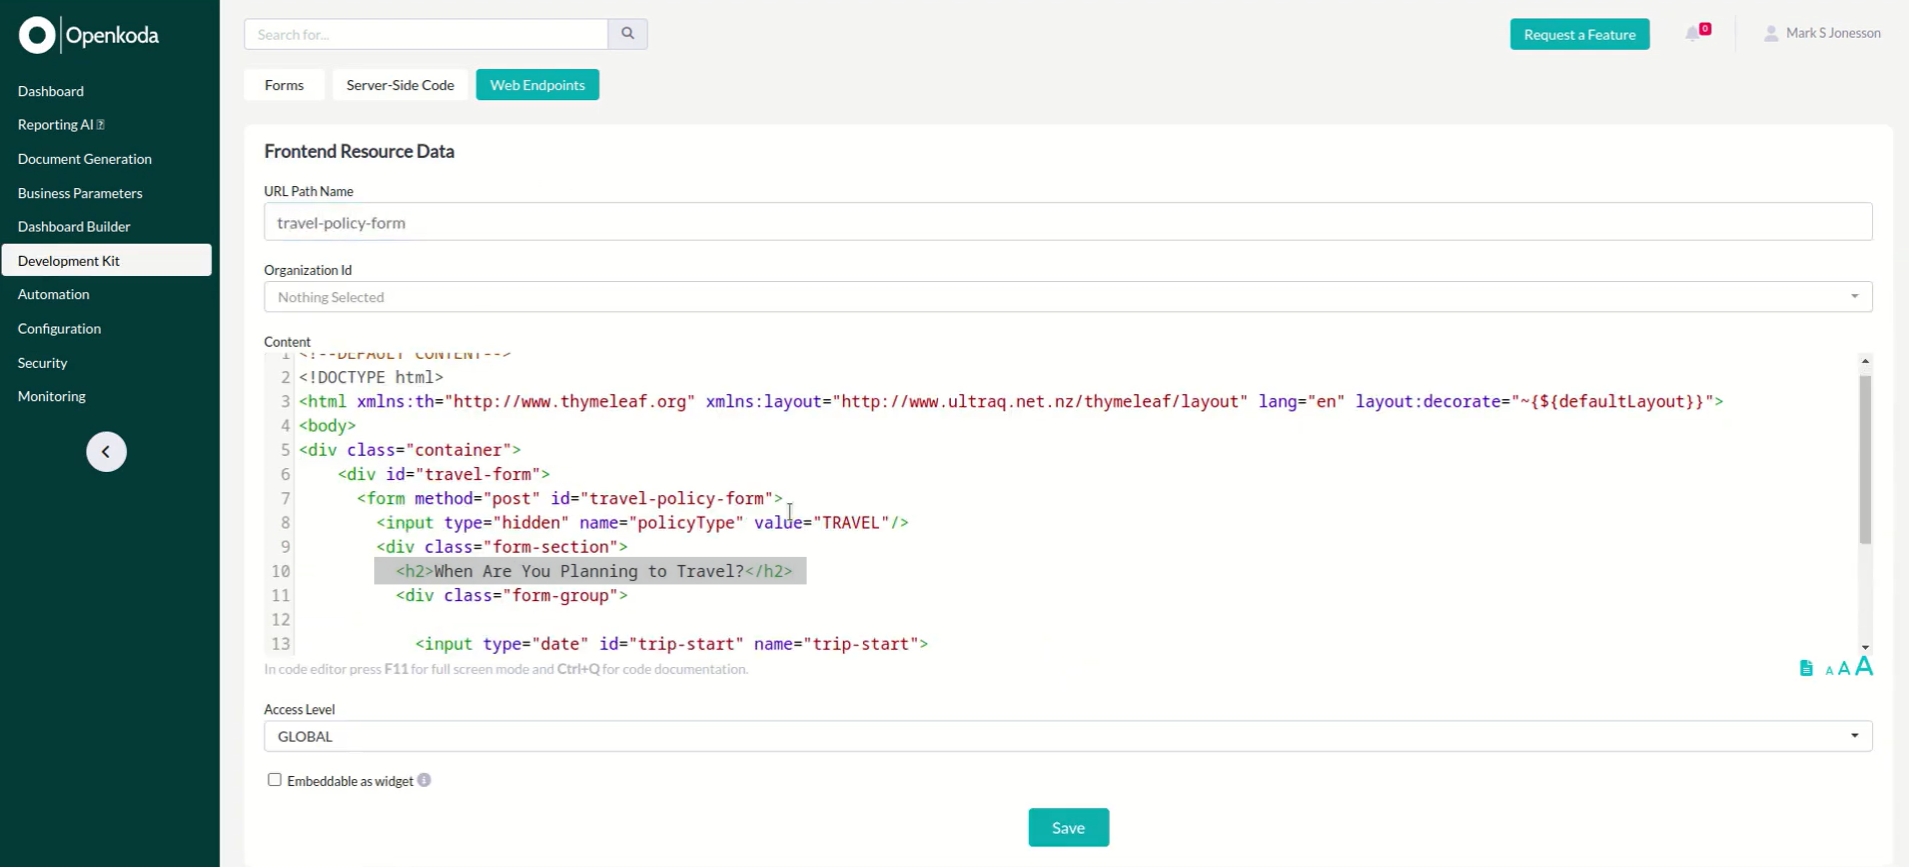1909x867 pixels.
Task: Click the form method="post" code line
Action: (x=570, y=498)
